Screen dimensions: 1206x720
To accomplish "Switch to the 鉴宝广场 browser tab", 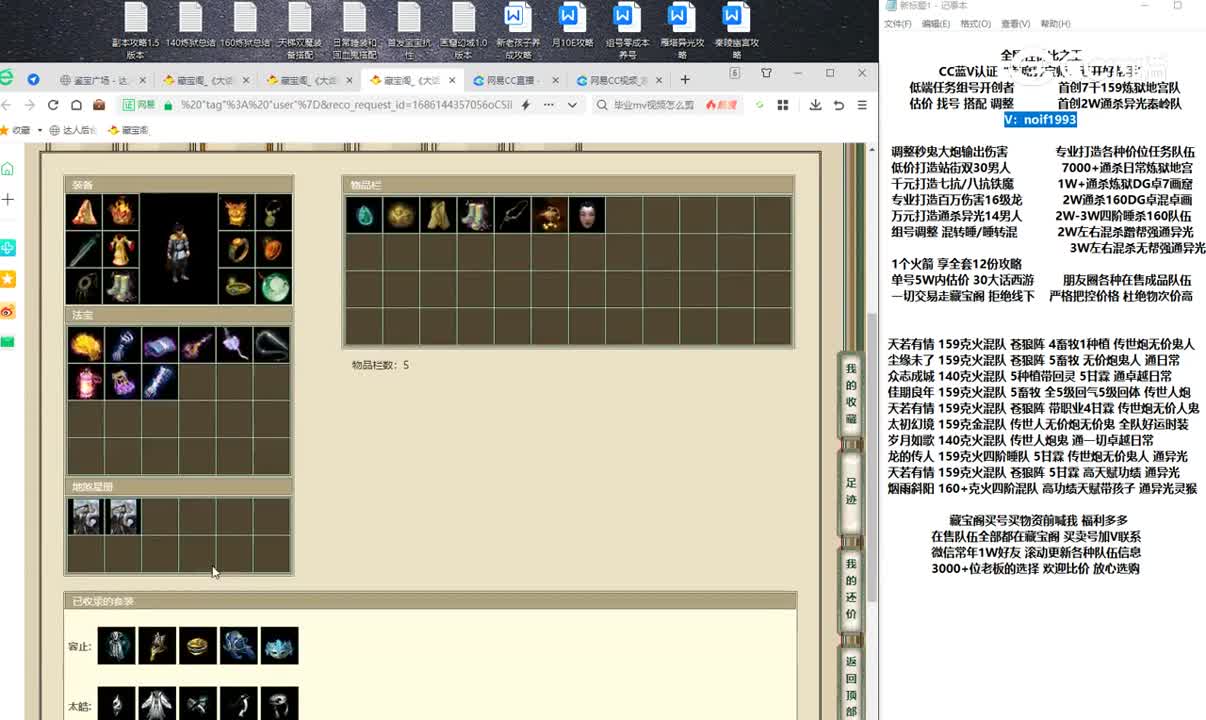I will coord(102,80).
